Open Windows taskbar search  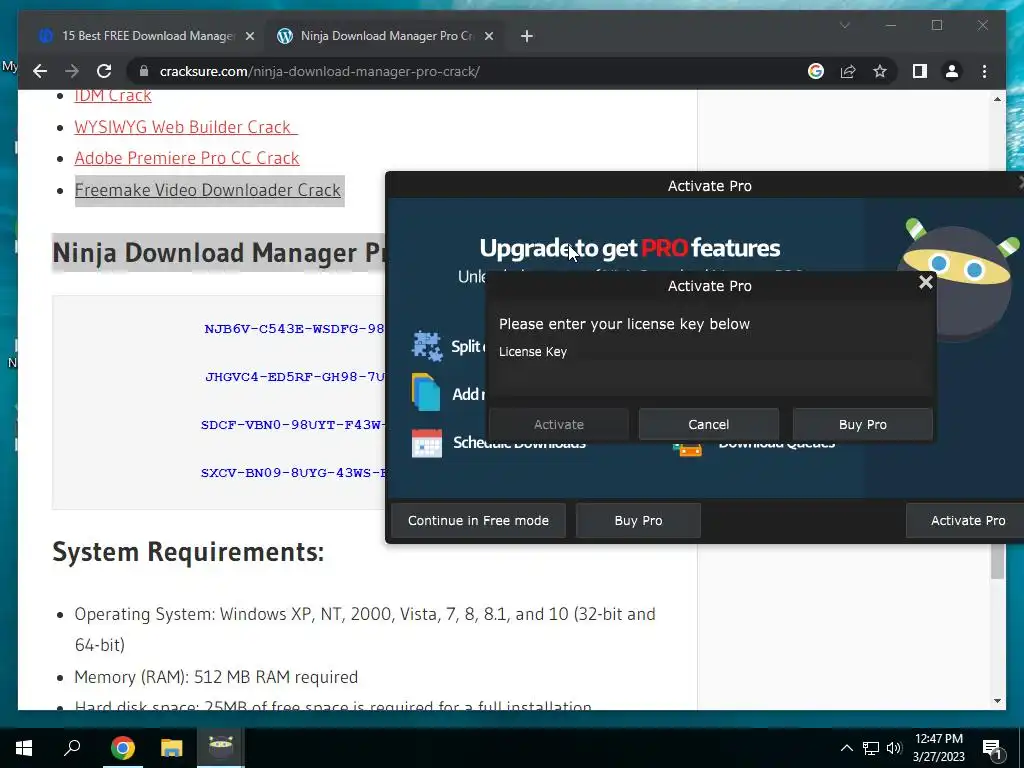72,748
